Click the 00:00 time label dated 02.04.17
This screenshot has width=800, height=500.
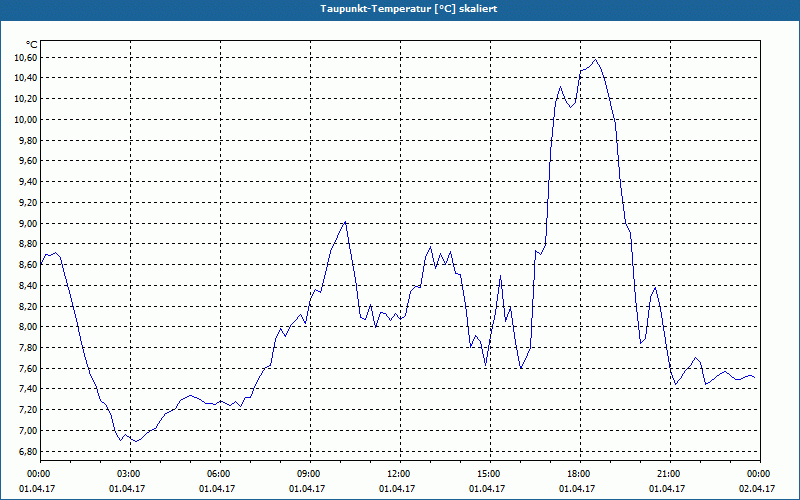tap(758, 474)
